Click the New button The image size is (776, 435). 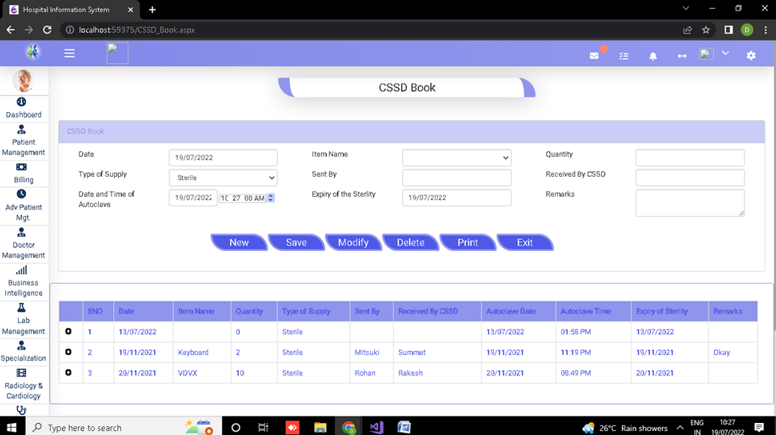[239, 242]
